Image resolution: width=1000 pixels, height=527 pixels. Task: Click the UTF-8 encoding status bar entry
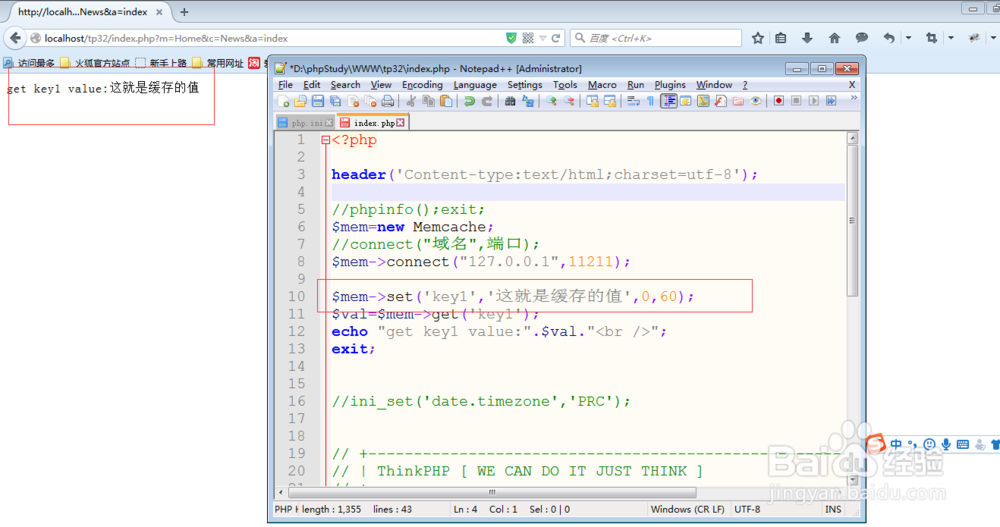point(747,509)
